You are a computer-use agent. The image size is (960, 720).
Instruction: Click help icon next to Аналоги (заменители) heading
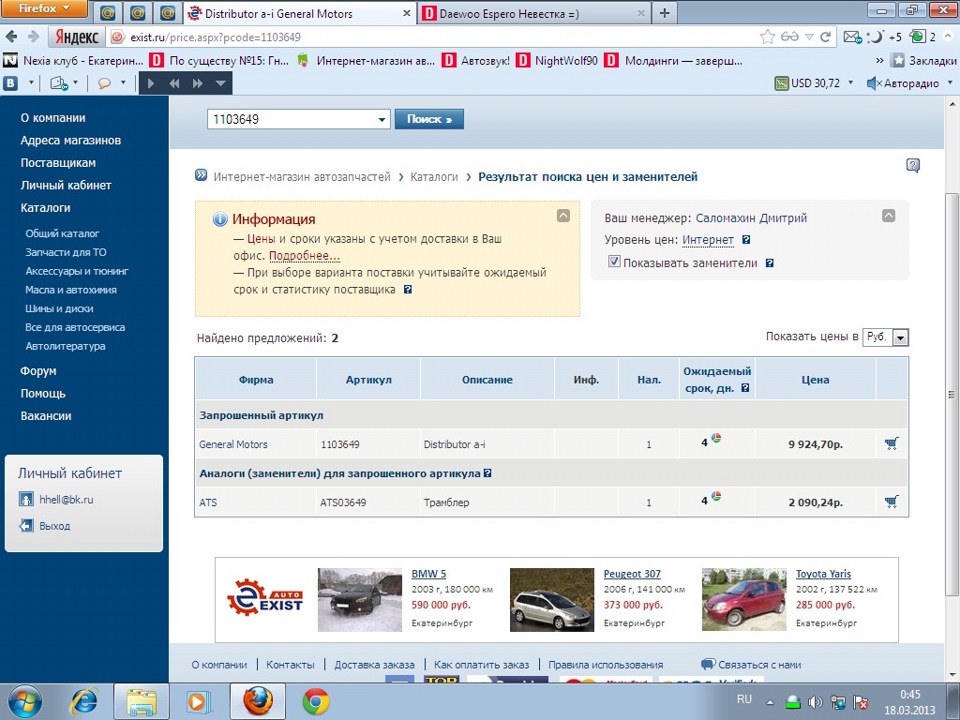(x=487, y=473)
